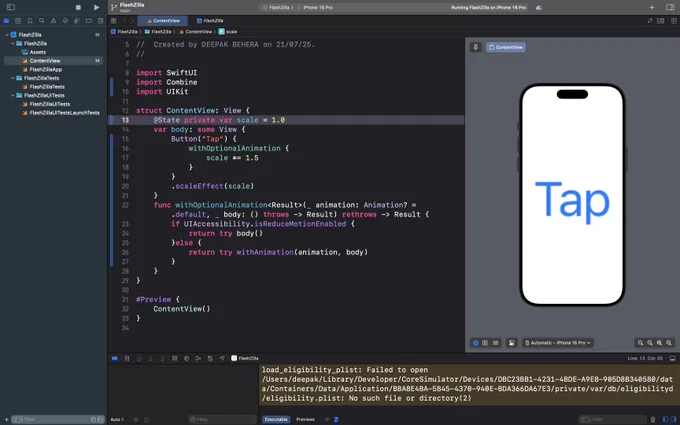Viewport: 680px width, 425px height.
Task: Collapse the FlashZilla group folder
Action: click(13, 43)
